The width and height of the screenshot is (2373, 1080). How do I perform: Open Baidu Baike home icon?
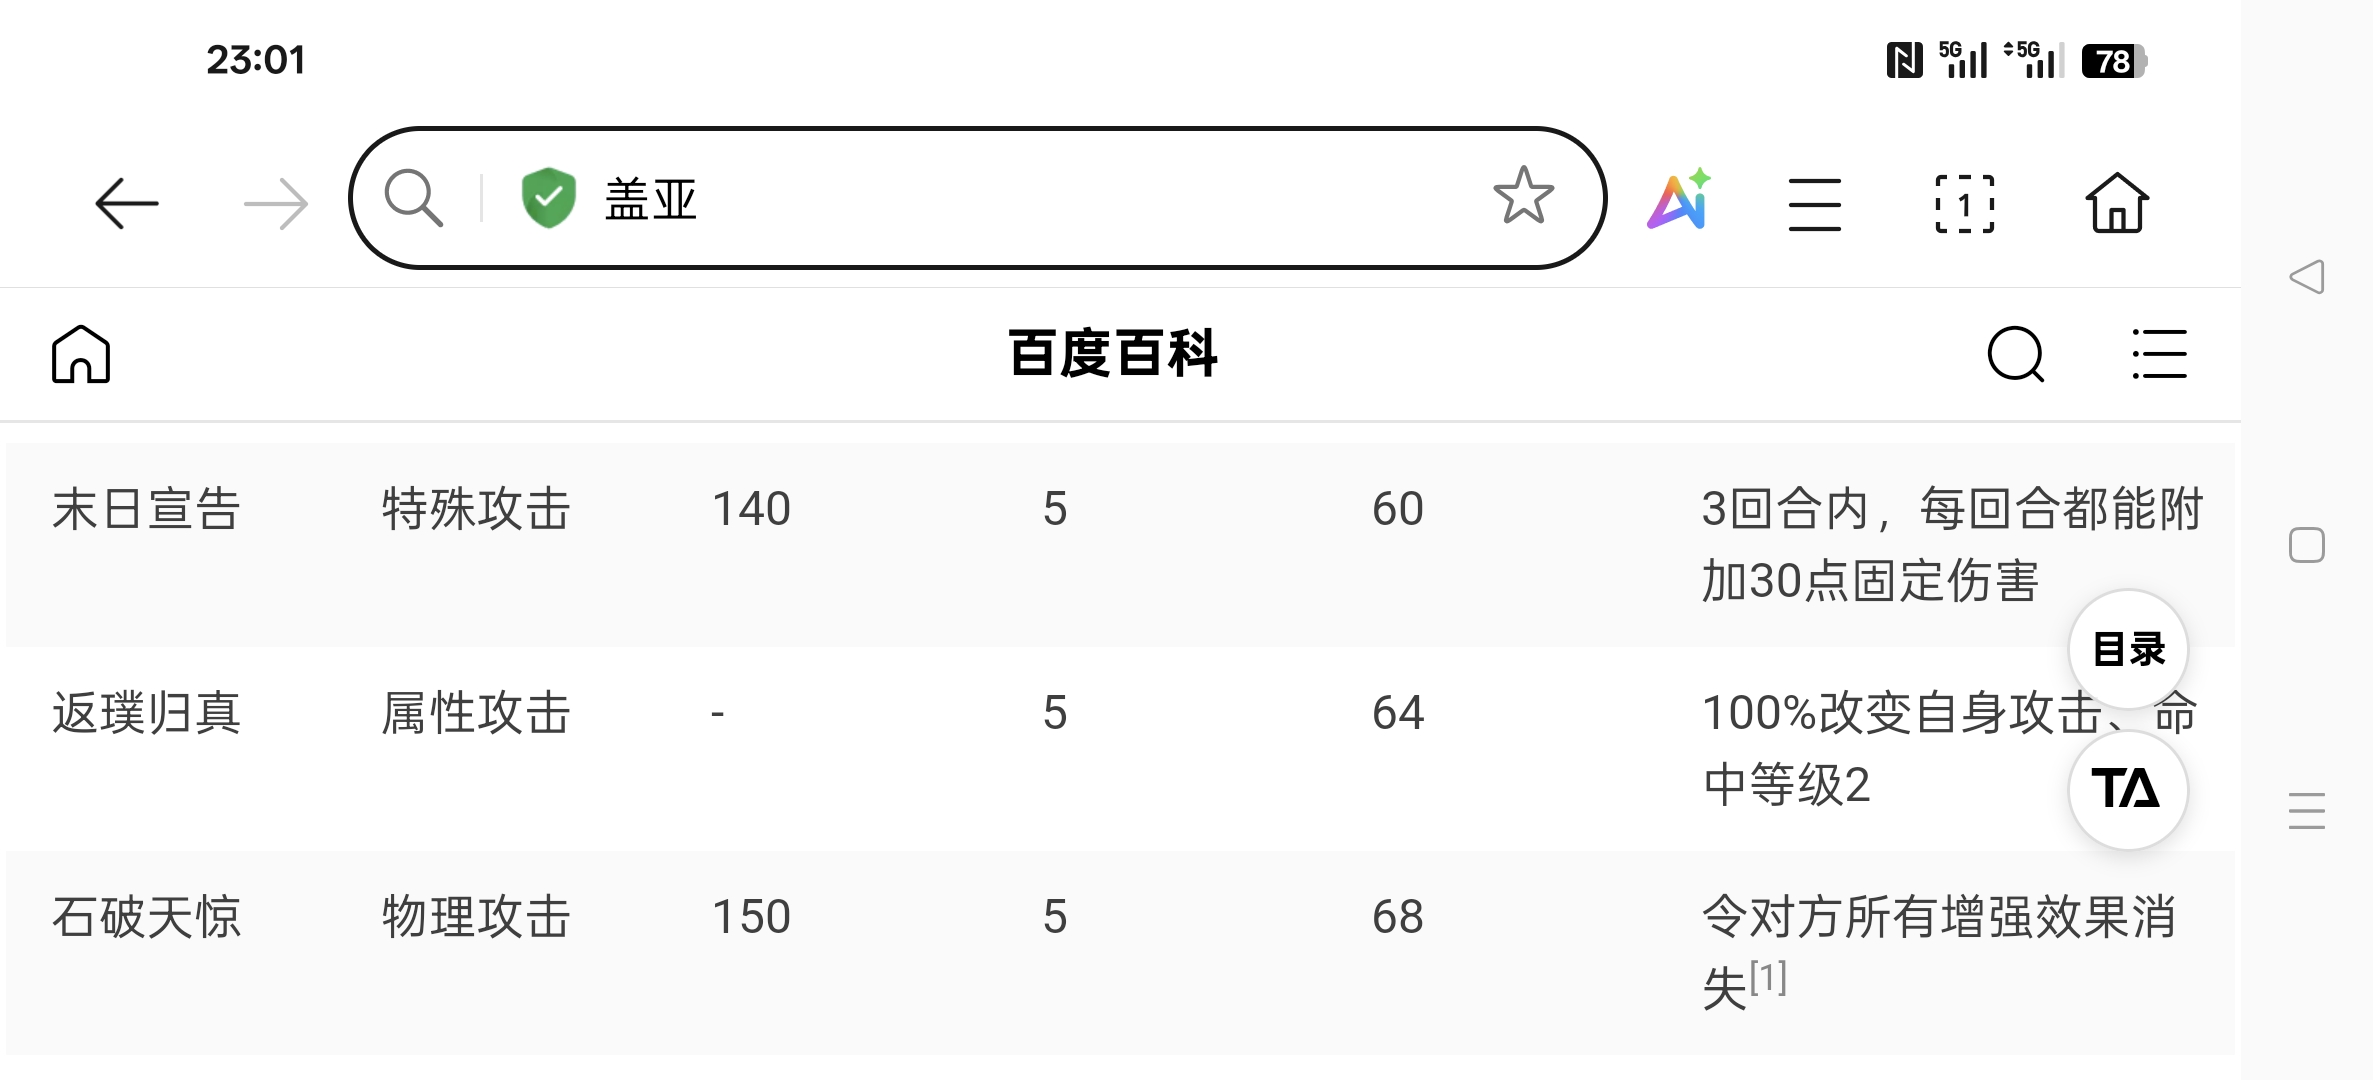click(x=81, y=354)
